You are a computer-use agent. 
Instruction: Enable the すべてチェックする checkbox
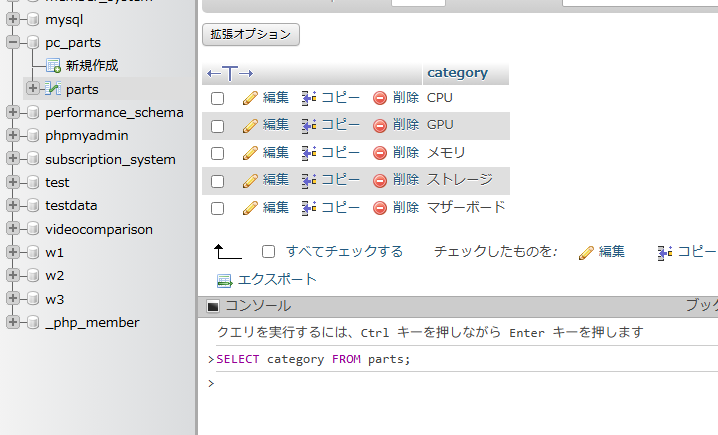268,252
